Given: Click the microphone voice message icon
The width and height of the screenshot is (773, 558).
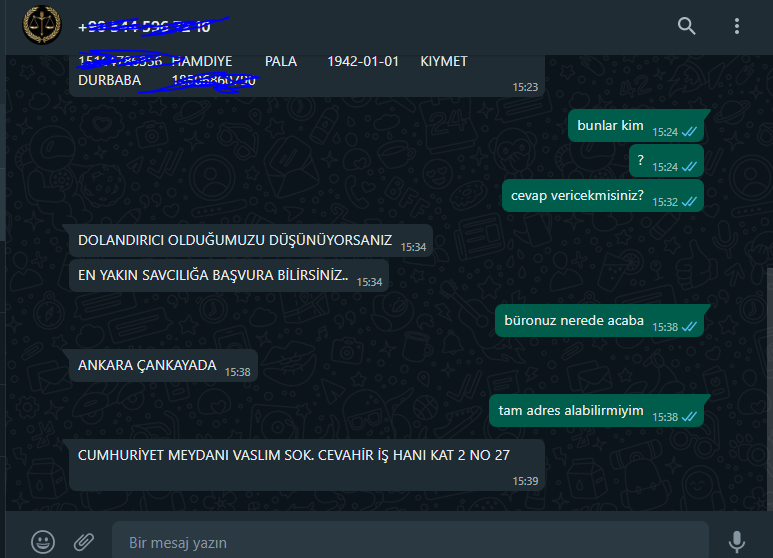Looking at the screenshot, I should coord(737,542).
